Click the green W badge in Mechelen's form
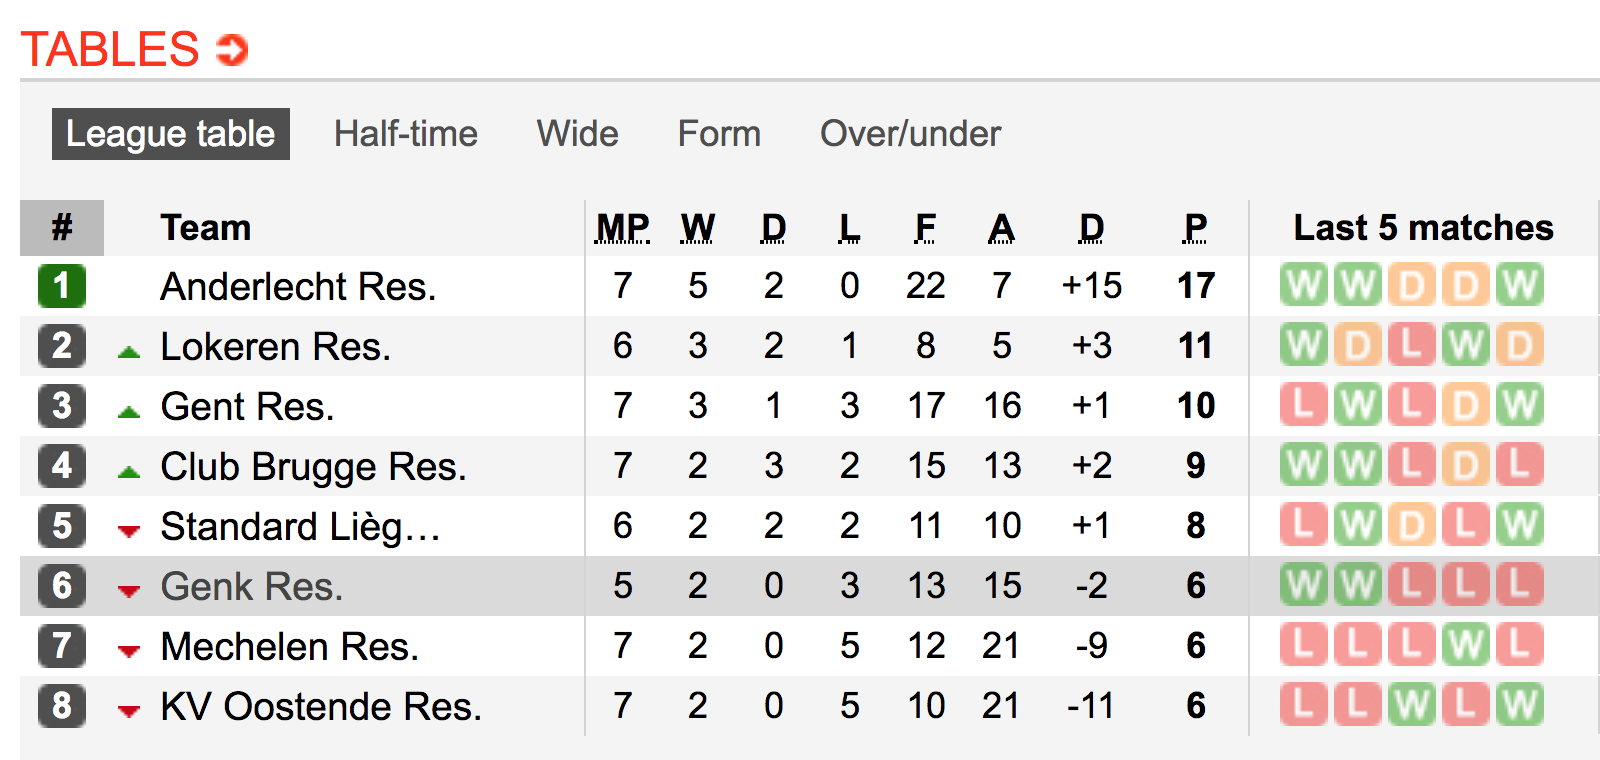The width and height of the screenshot is (1600, 760). point(1465,645)
